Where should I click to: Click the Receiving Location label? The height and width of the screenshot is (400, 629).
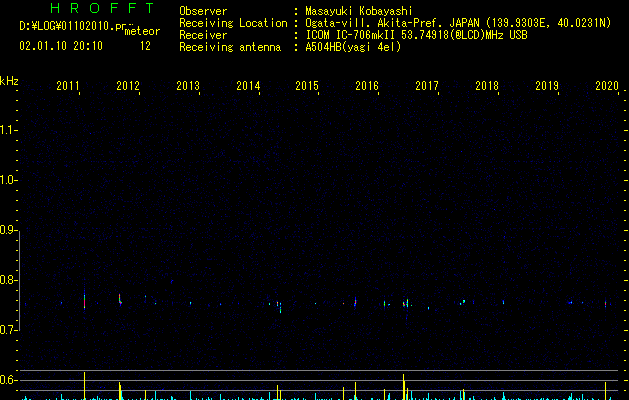click(x=233, y=23)
